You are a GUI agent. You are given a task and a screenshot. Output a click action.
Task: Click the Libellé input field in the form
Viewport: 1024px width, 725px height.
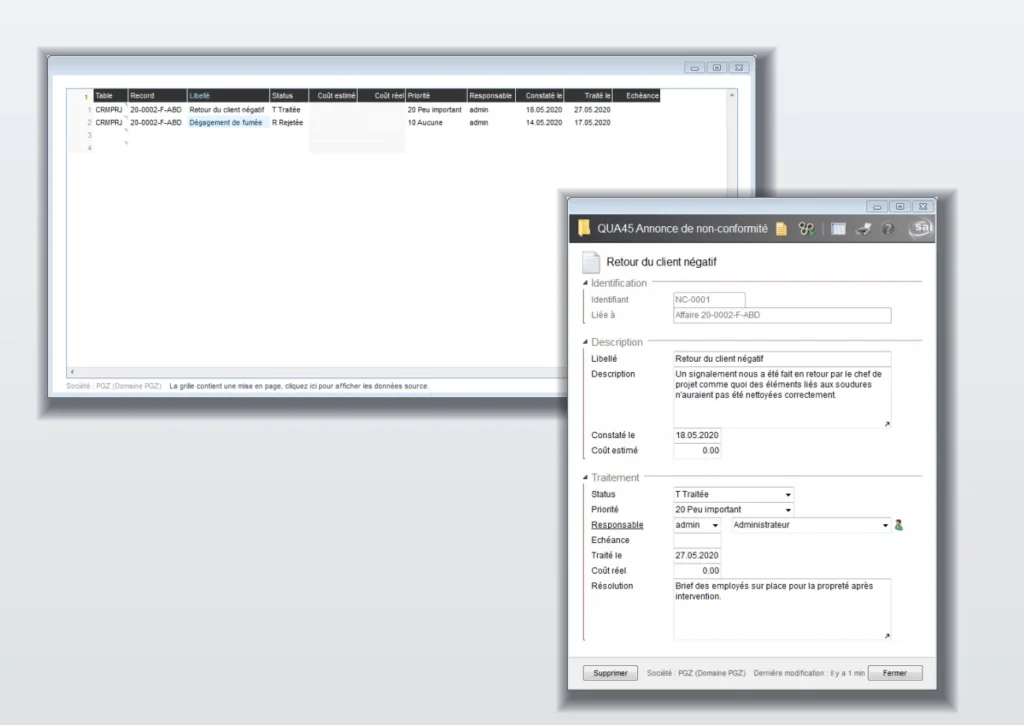pyautogui.click(x=782, y=359)
